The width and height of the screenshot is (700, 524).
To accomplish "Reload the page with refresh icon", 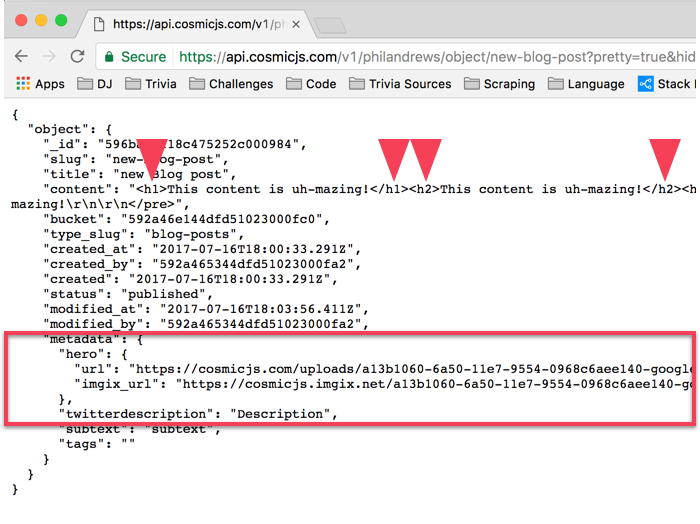I will (78, 56).
